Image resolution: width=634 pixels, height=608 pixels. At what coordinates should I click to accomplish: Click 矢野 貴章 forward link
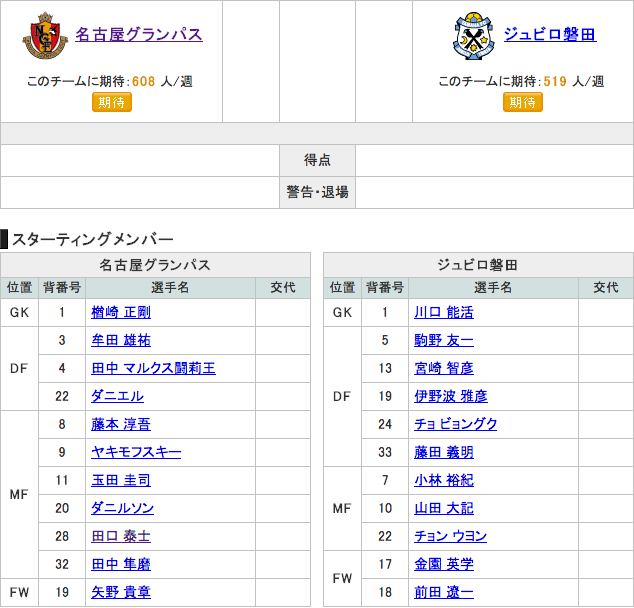click(121, 592)
